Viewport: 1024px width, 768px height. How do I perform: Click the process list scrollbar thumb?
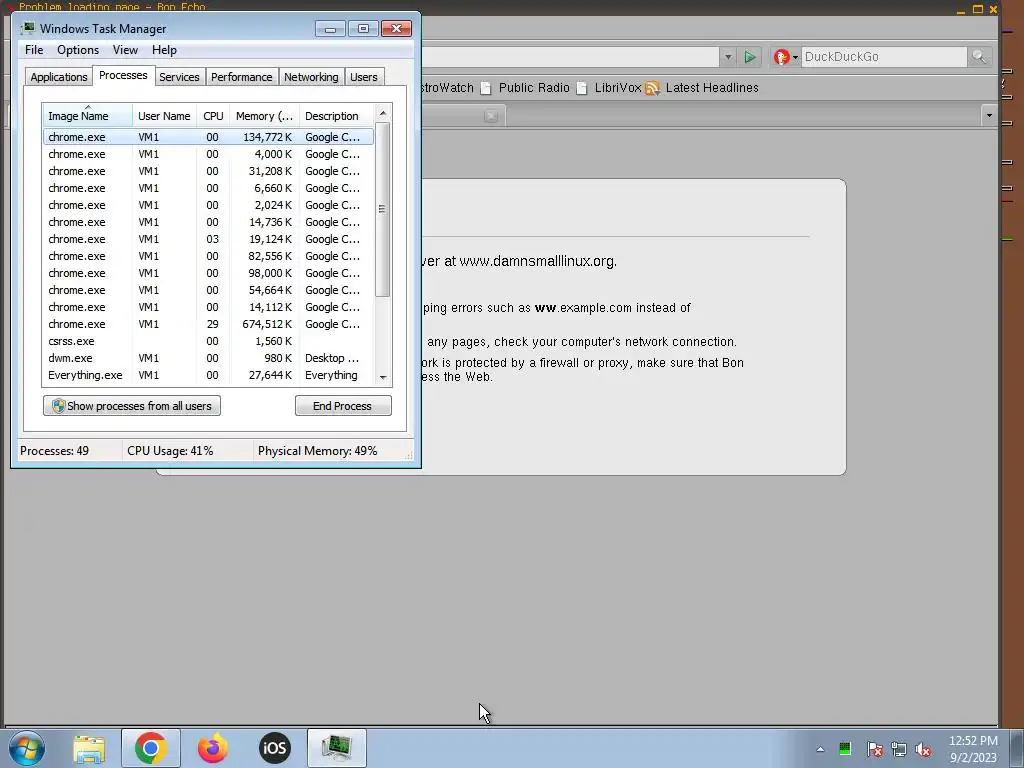tap(383, 209)
